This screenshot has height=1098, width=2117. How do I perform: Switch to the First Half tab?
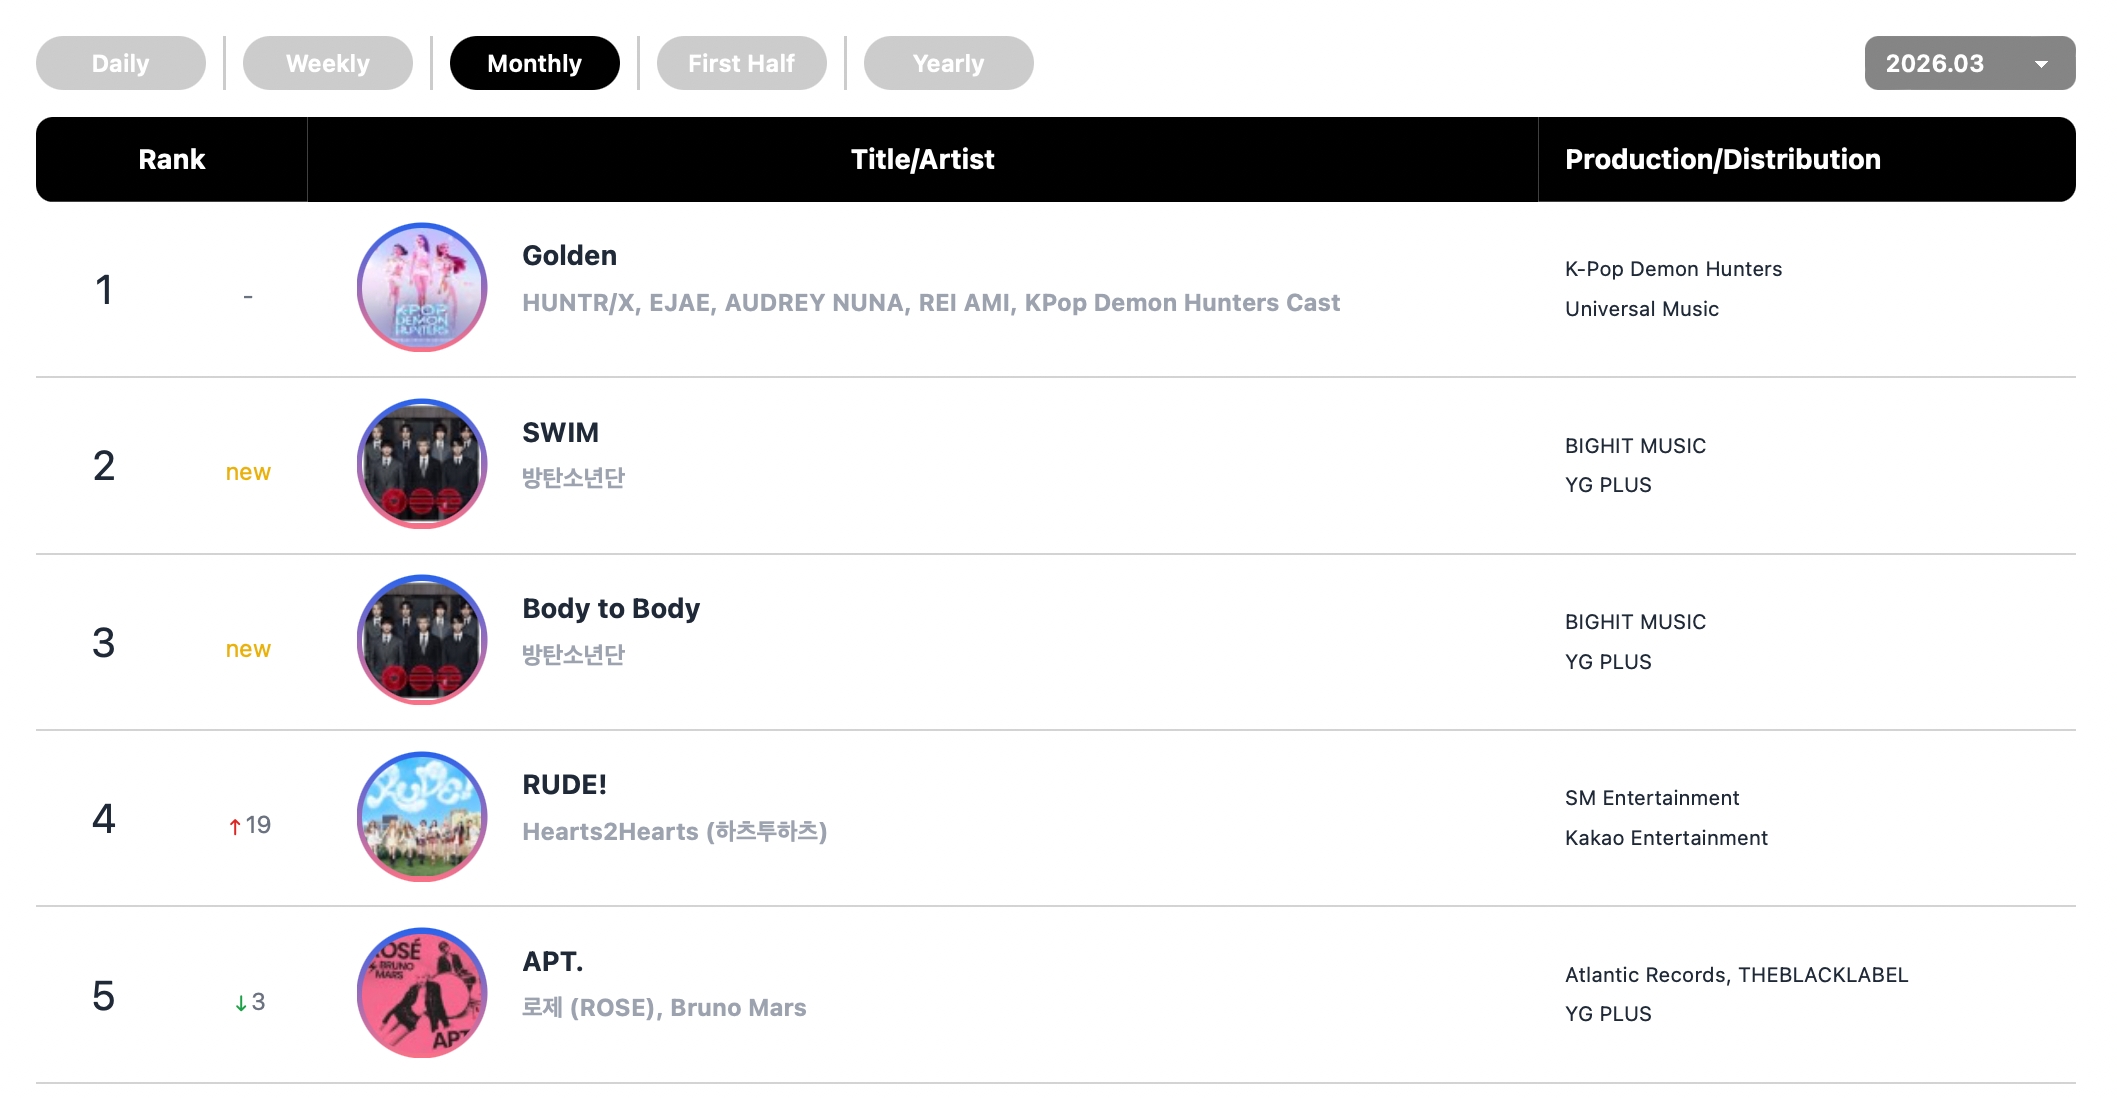click(x=742, y=63)
